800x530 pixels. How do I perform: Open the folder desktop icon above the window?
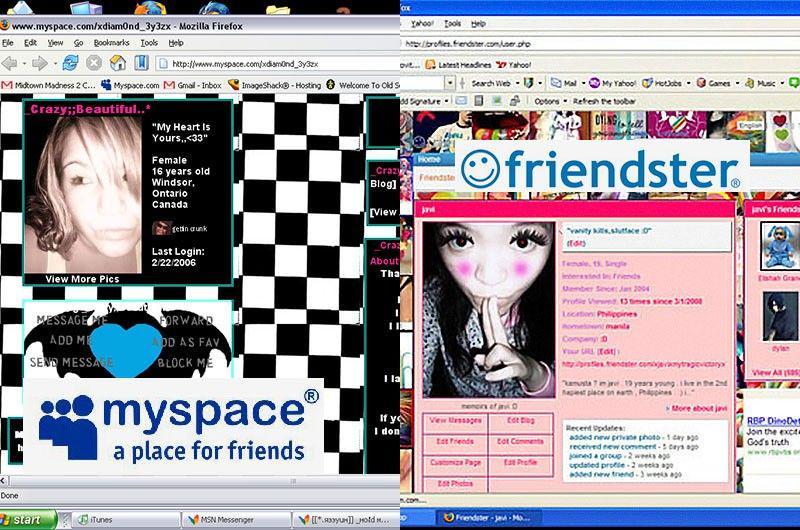[x=278, y=9]
